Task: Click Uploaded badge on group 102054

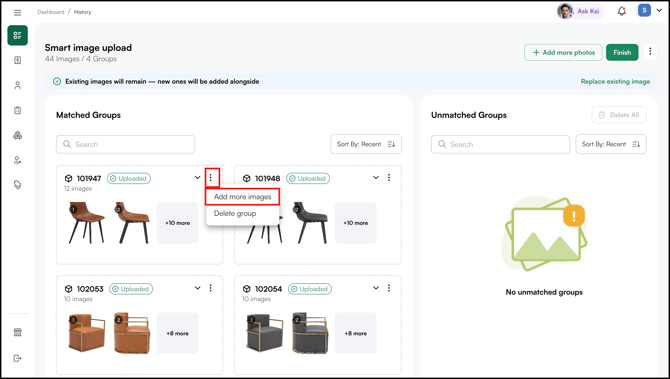Action: [310, 289]
